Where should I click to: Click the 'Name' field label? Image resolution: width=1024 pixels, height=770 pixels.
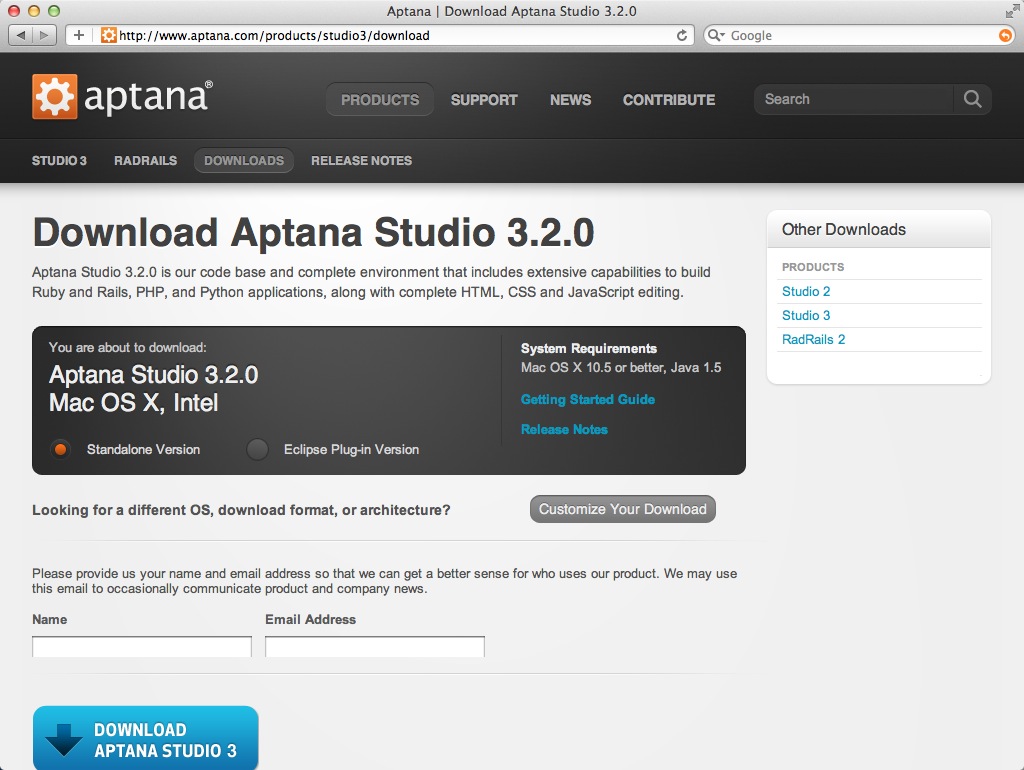(50, 620)
